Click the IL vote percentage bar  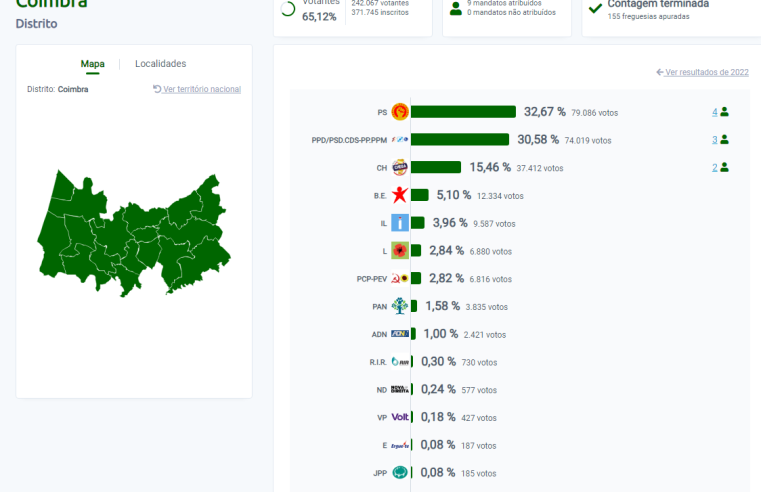click(x=418, y=223)
